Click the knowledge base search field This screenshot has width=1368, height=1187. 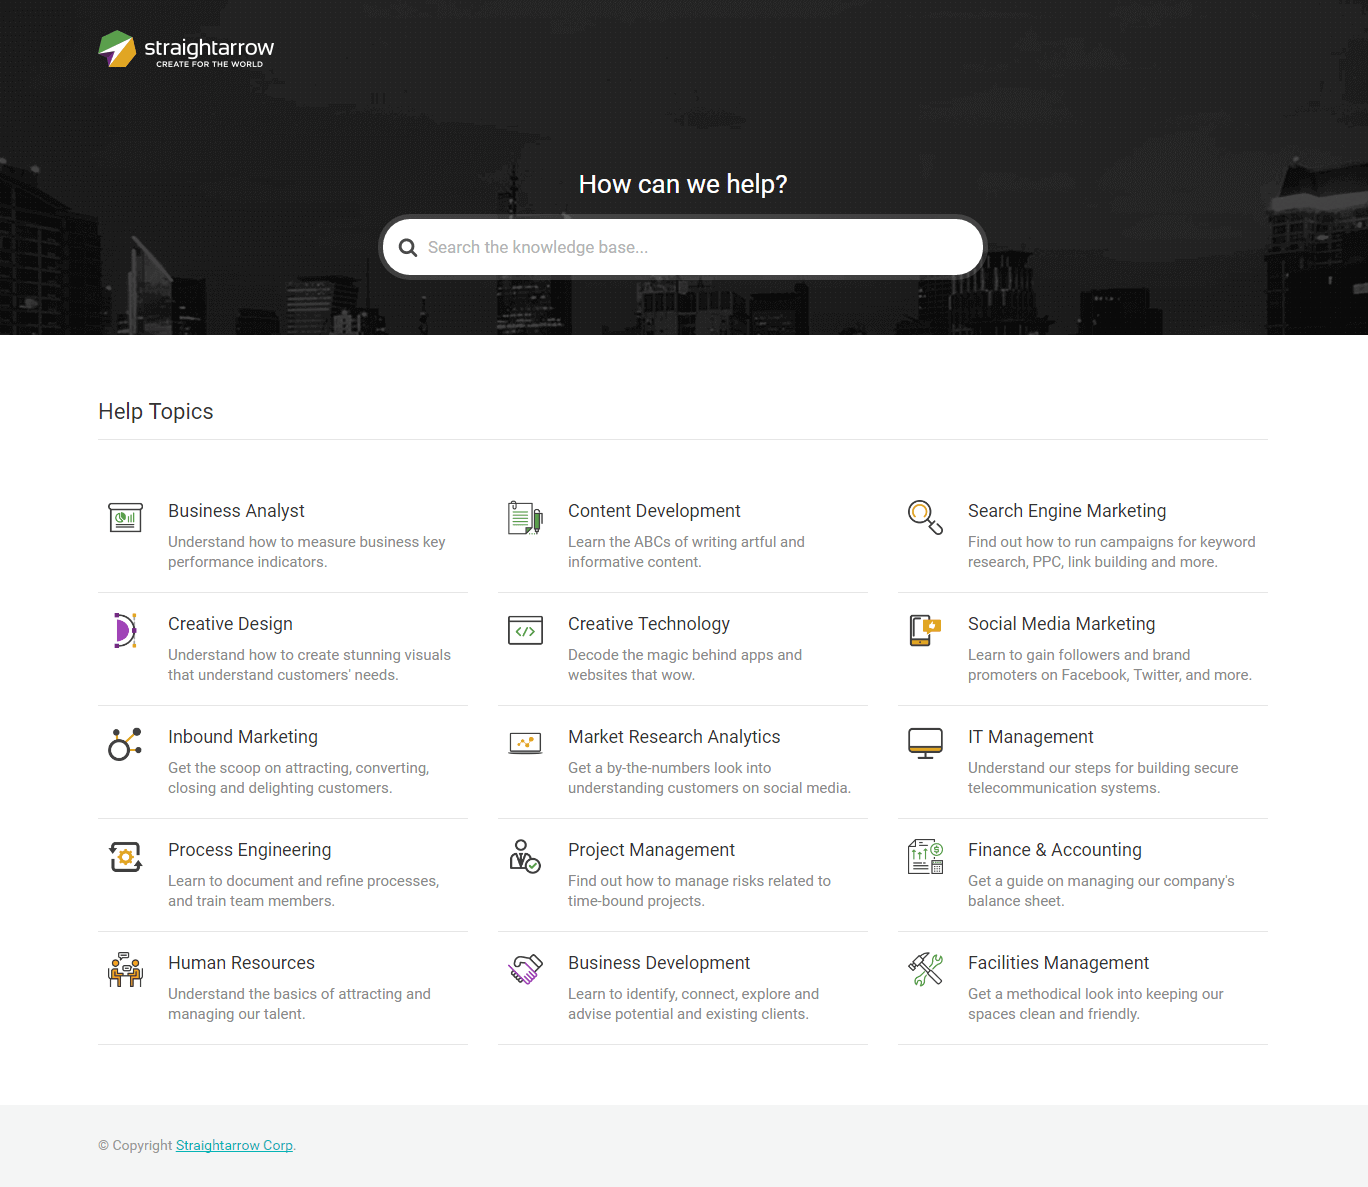[x=683, y=246]
